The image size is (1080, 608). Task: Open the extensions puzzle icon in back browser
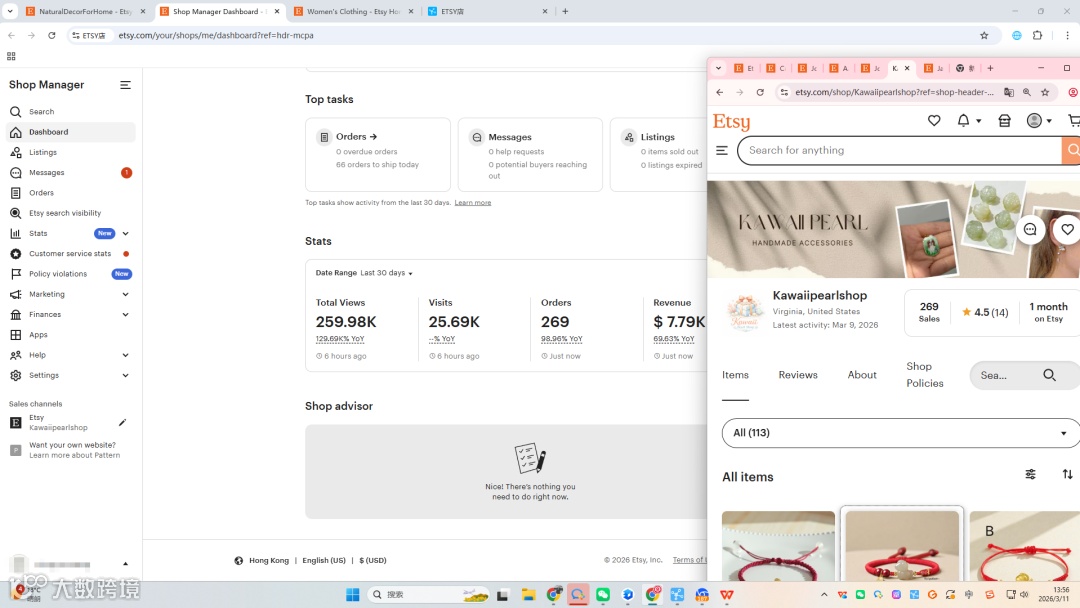click(x=1037, y=35)
